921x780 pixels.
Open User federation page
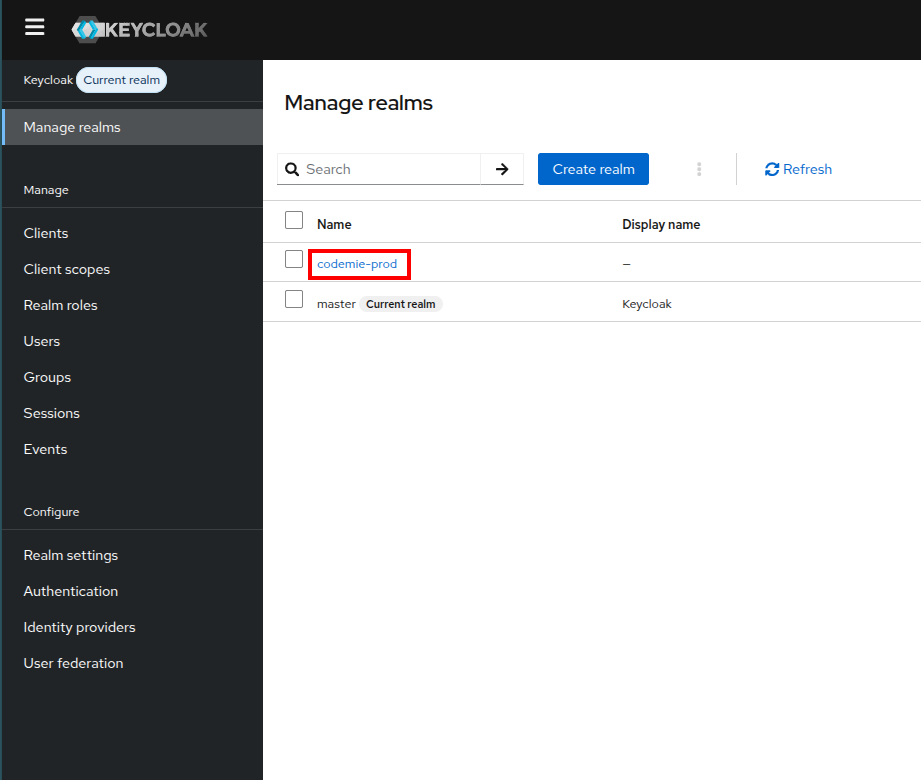click(x=73, y=663)
